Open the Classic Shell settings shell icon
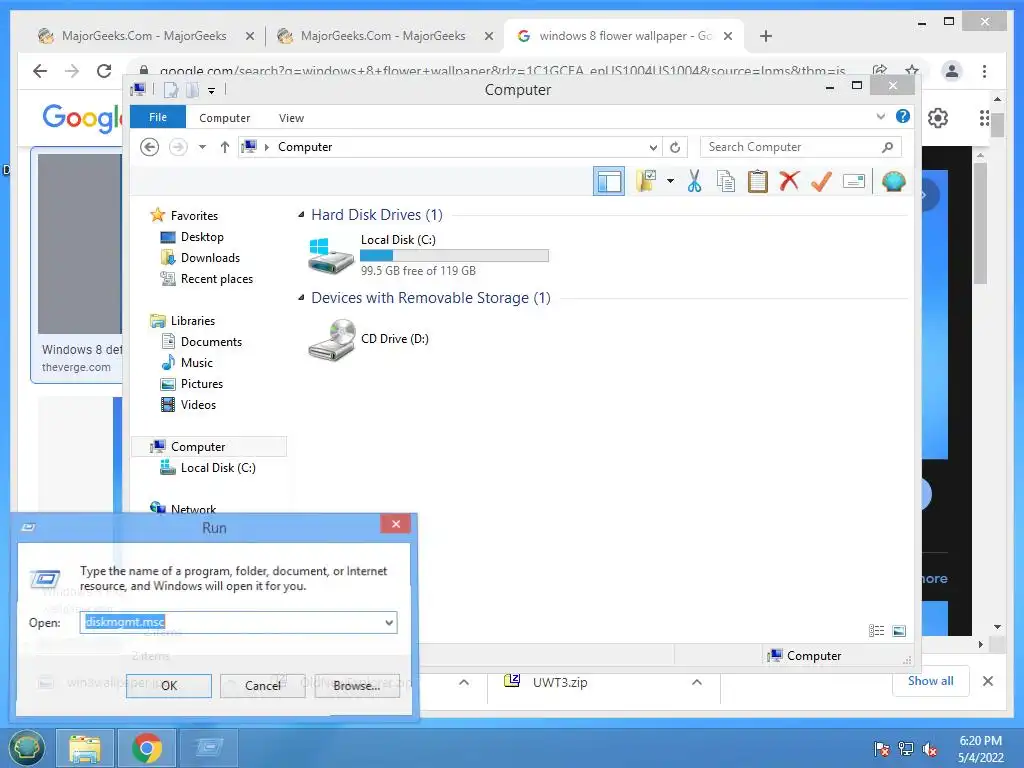The height and width of the screenshot is (768, 1024). coord(893,181)
